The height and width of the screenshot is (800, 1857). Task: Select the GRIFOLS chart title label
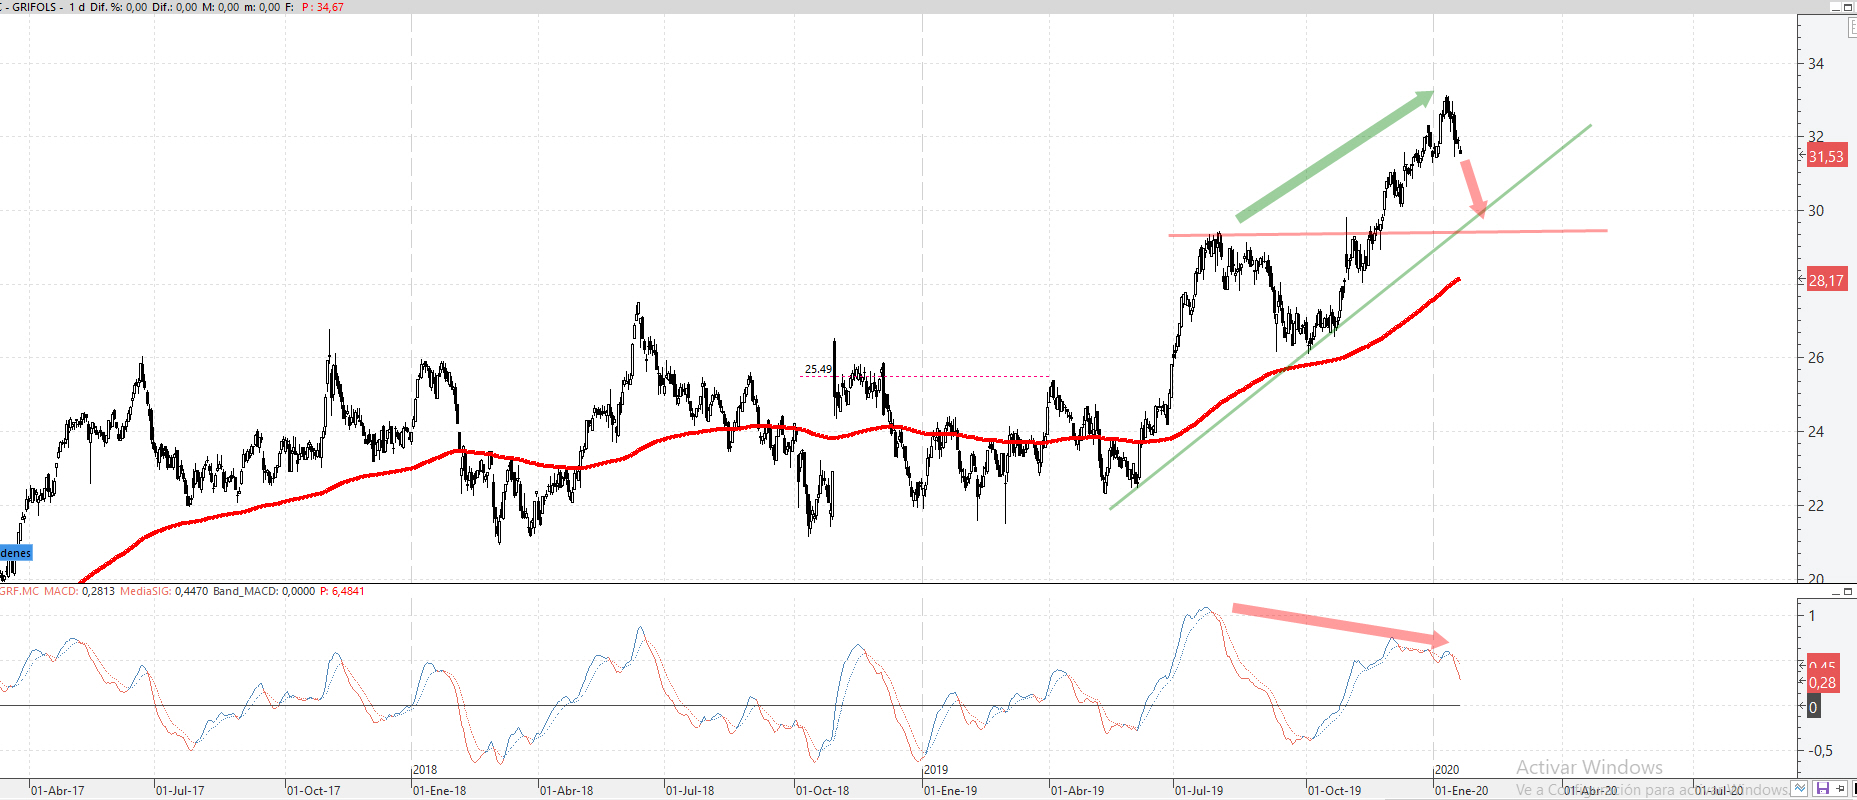pyautogui.click(x=34, y=7)
